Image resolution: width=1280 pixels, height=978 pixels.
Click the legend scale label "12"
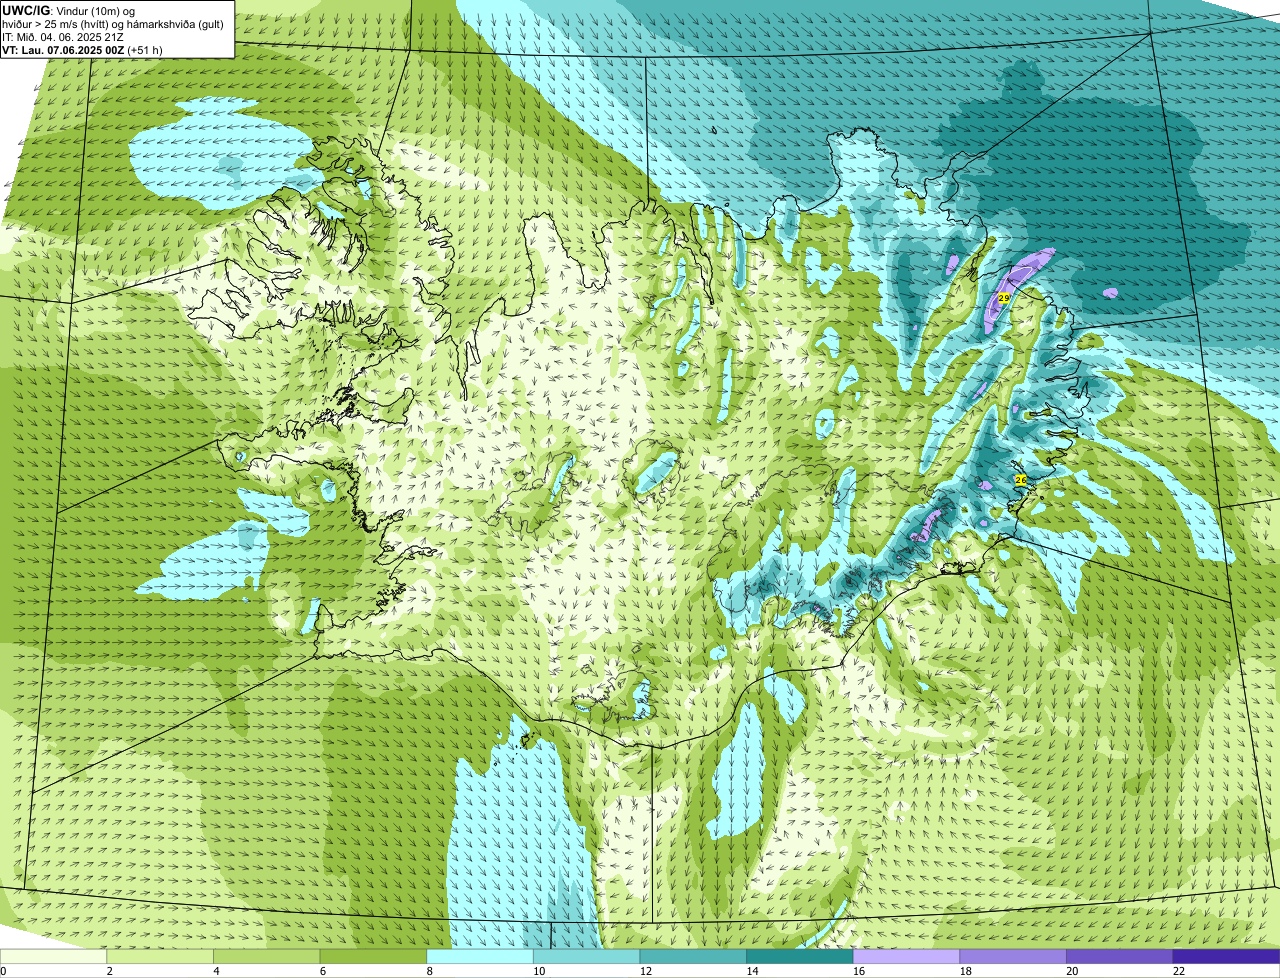(646, 971)
